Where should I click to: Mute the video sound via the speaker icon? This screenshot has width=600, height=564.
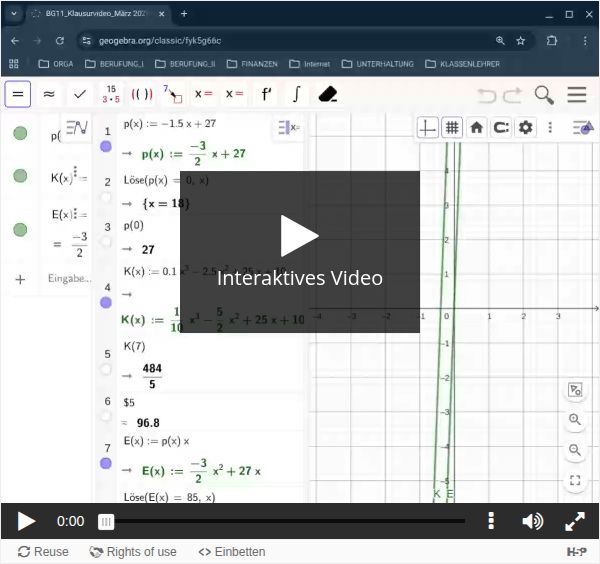click(x=532, y=521)
